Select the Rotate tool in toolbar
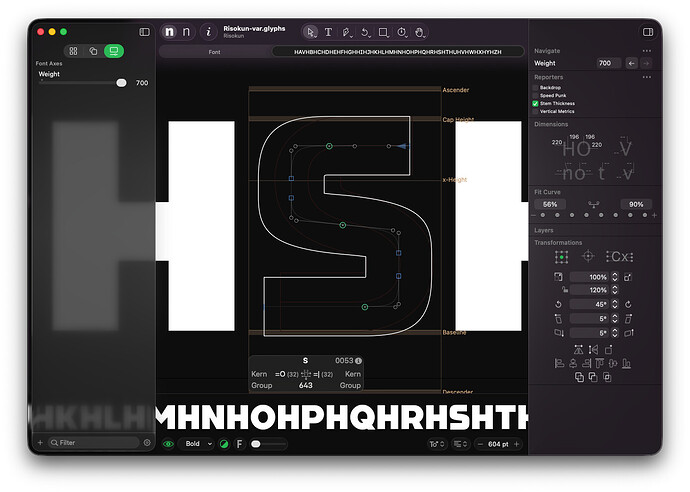Image resolution: width=690 pixels, height=492 pixels. (x=365, y=32)
